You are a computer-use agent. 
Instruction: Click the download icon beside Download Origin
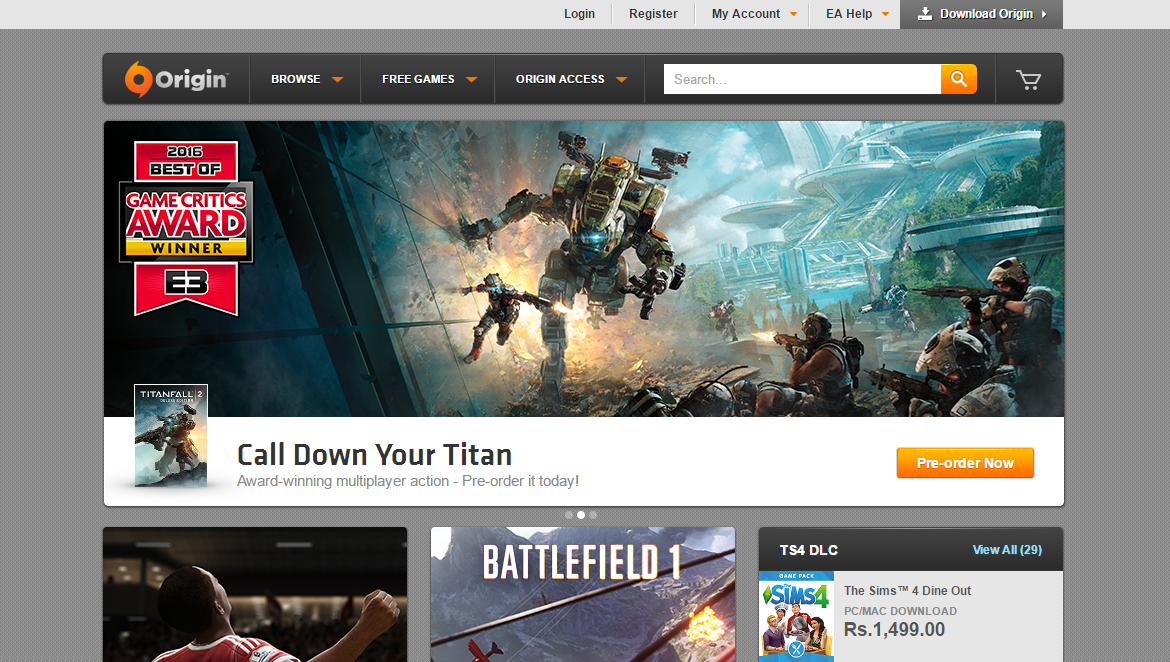coord(925,13)
